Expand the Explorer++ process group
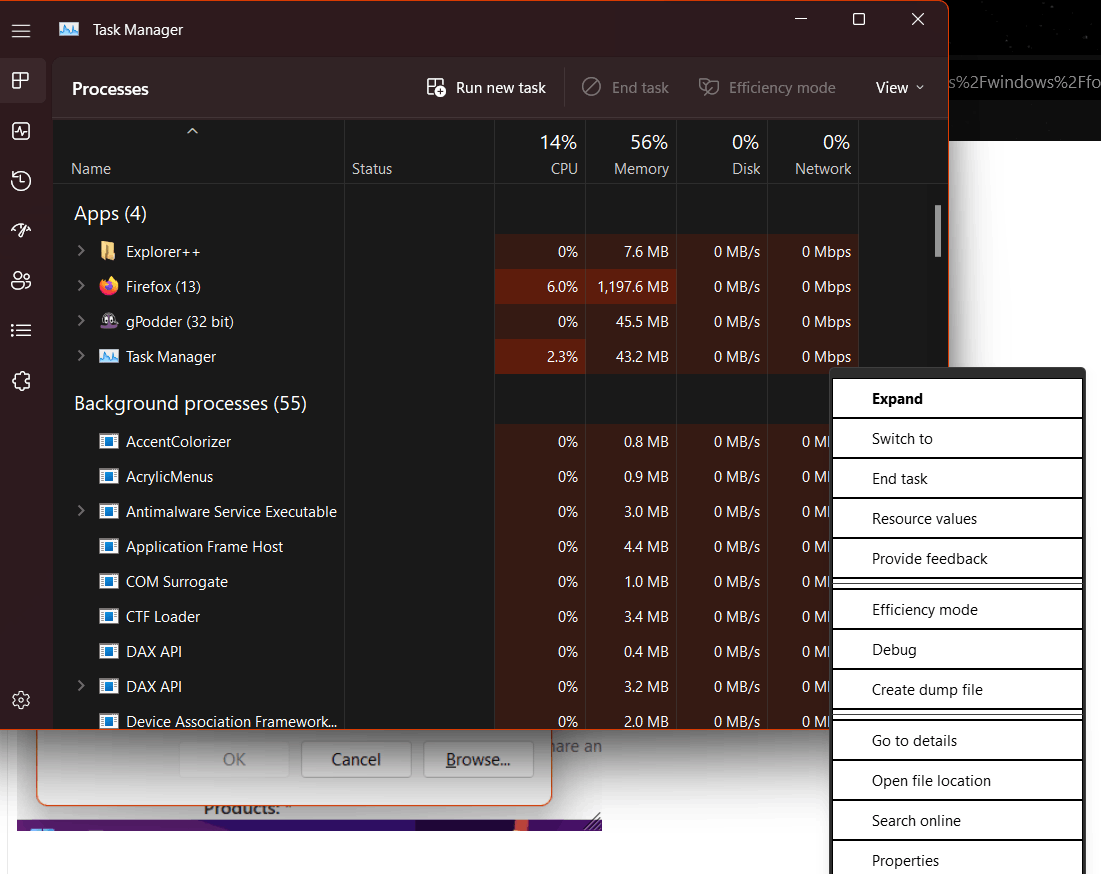 [81, 251]
